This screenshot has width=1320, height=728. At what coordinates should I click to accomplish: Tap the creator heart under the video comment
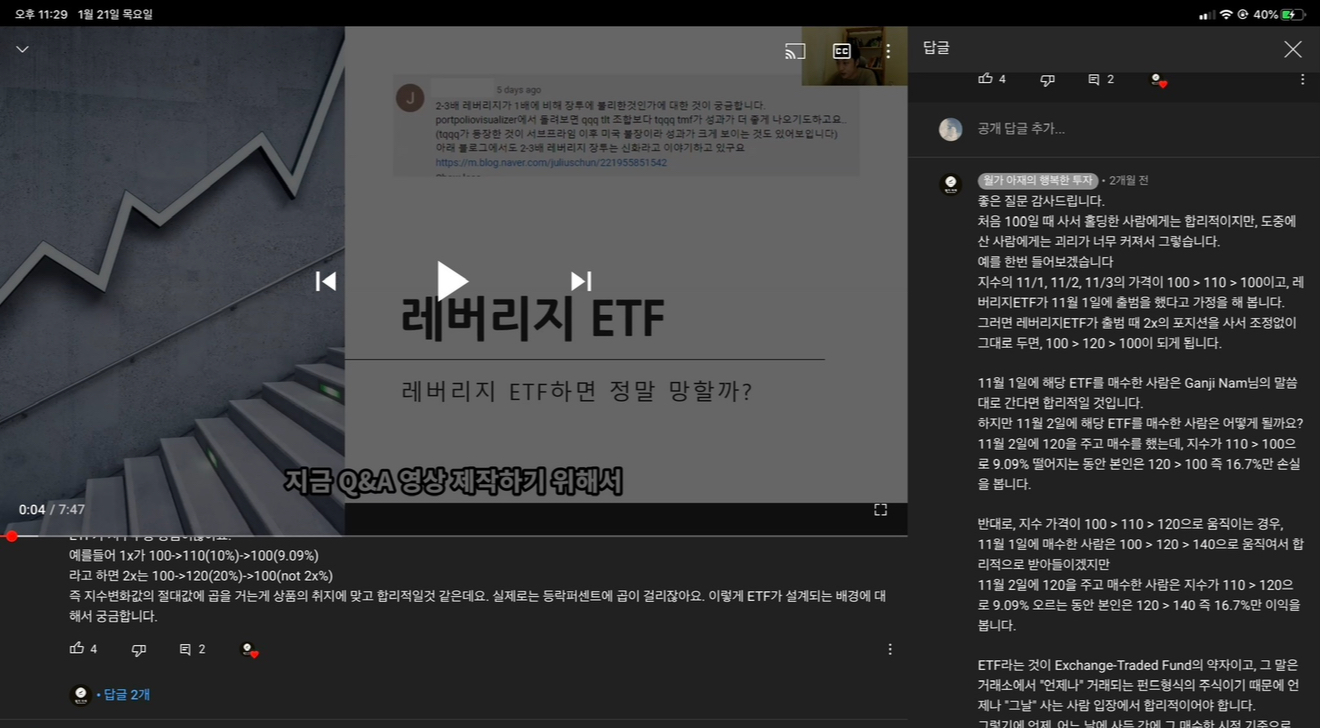249,650
